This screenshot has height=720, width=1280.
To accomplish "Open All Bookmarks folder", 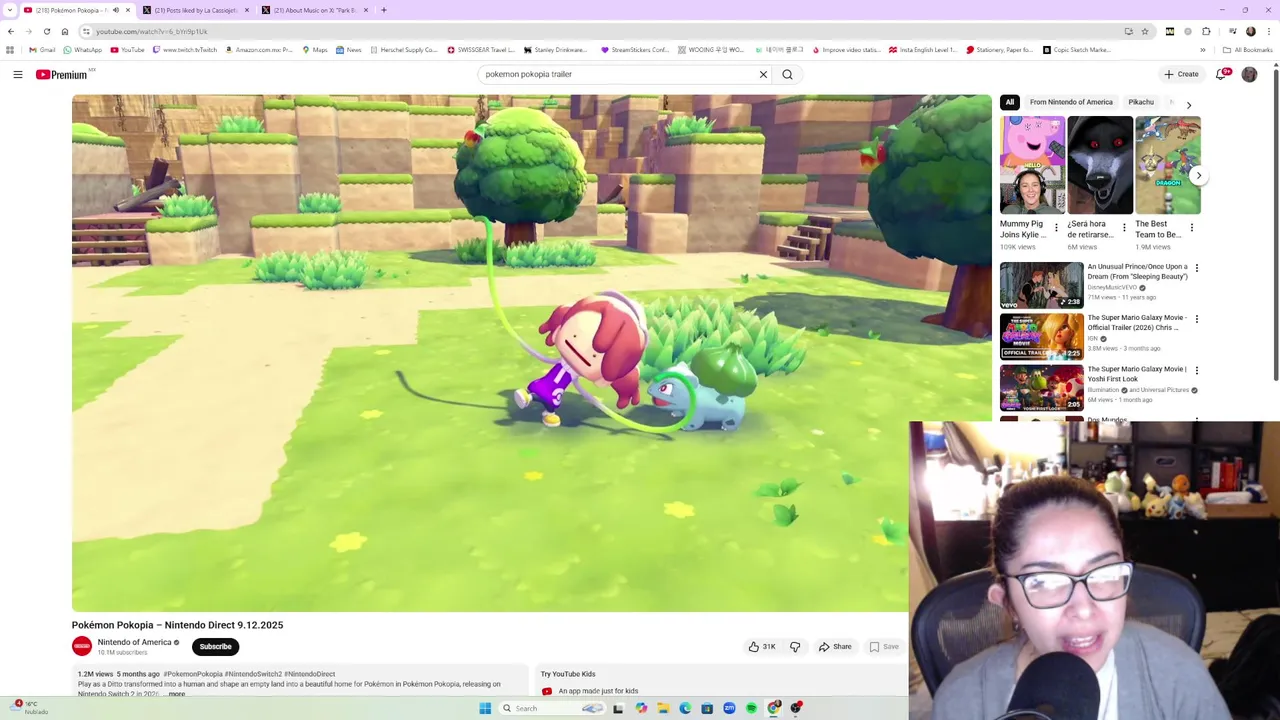I will (1247, 50).
